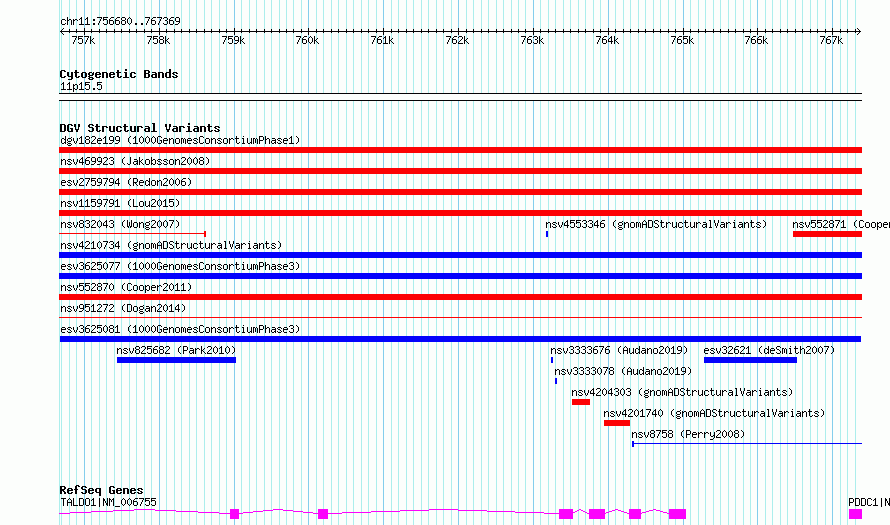Select nsv4204303 gnomADStructuralVariants label
This screenshot has width=890, height=525.
(682, 392)
